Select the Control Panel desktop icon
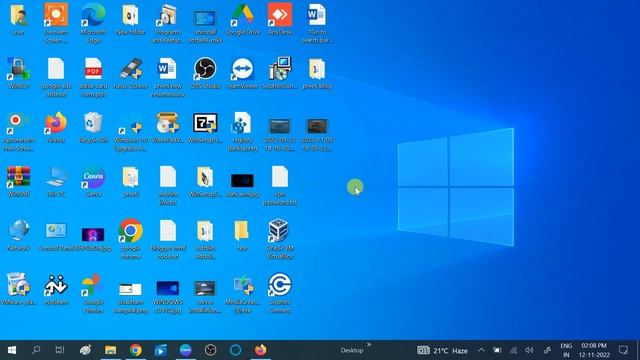Viewport: 640px width, 360px height. tap(56, 236)
